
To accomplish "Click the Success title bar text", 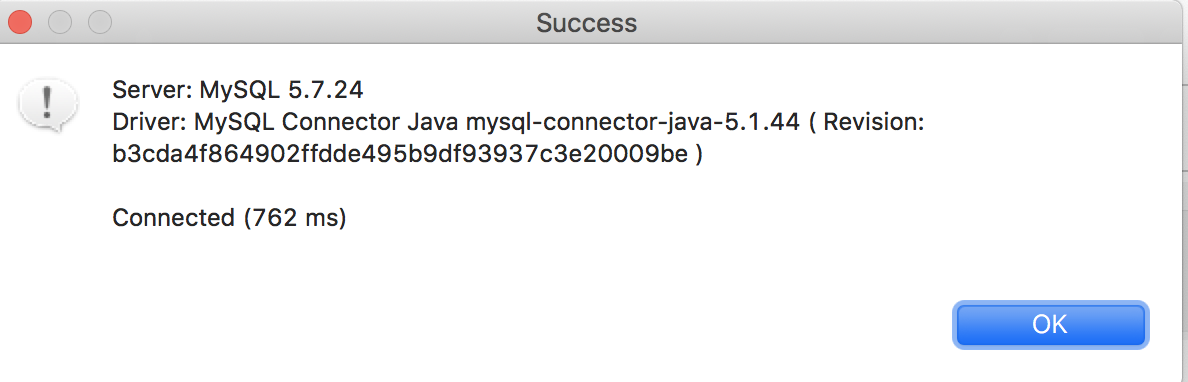I will pyautogui.click(x=586, y=23).
